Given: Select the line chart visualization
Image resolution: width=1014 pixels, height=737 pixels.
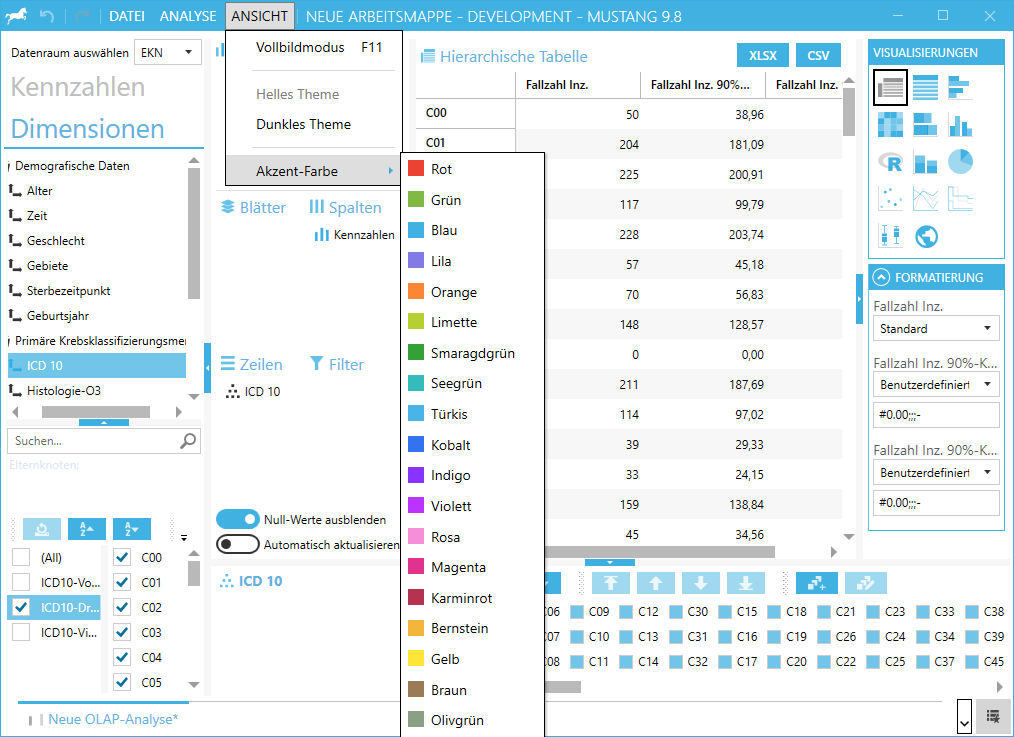Looking at the screenshot, I should pos(925,198).
